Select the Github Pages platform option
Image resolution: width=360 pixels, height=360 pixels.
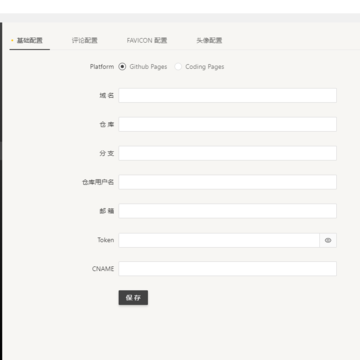tap(143, 67)
